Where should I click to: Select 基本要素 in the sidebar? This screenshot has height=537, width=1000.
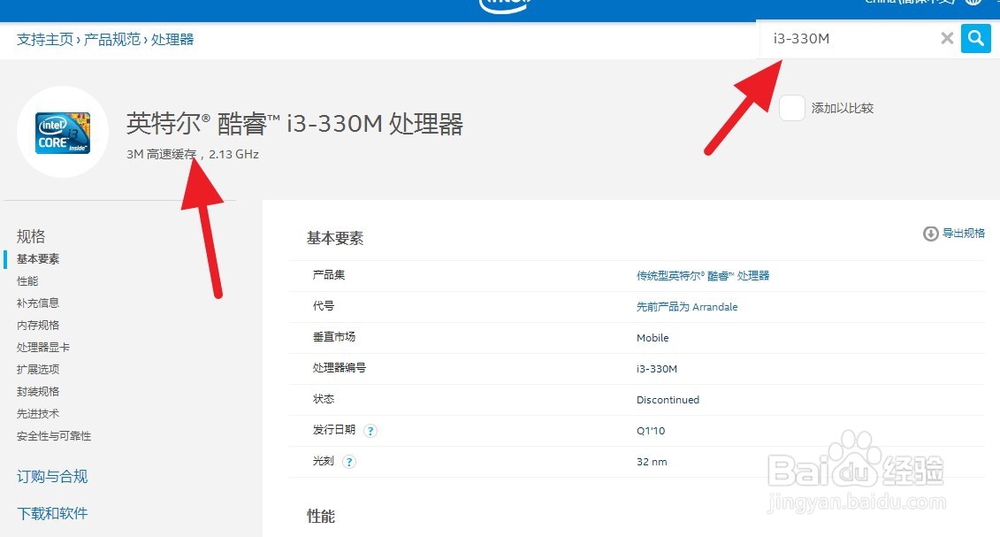[x=38, y=259]
